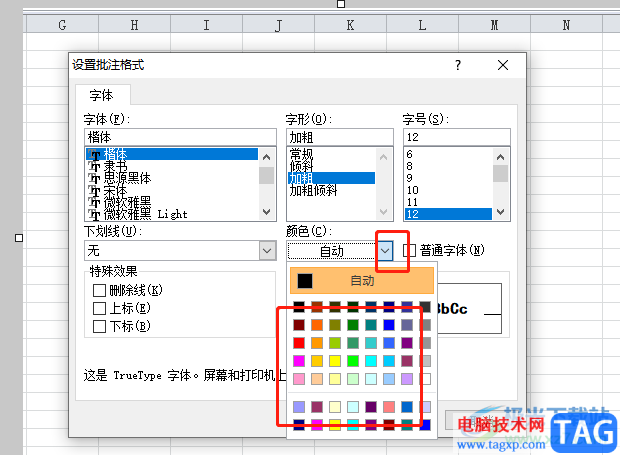
Task: Select column N header
Action: [x=566, y=25]
